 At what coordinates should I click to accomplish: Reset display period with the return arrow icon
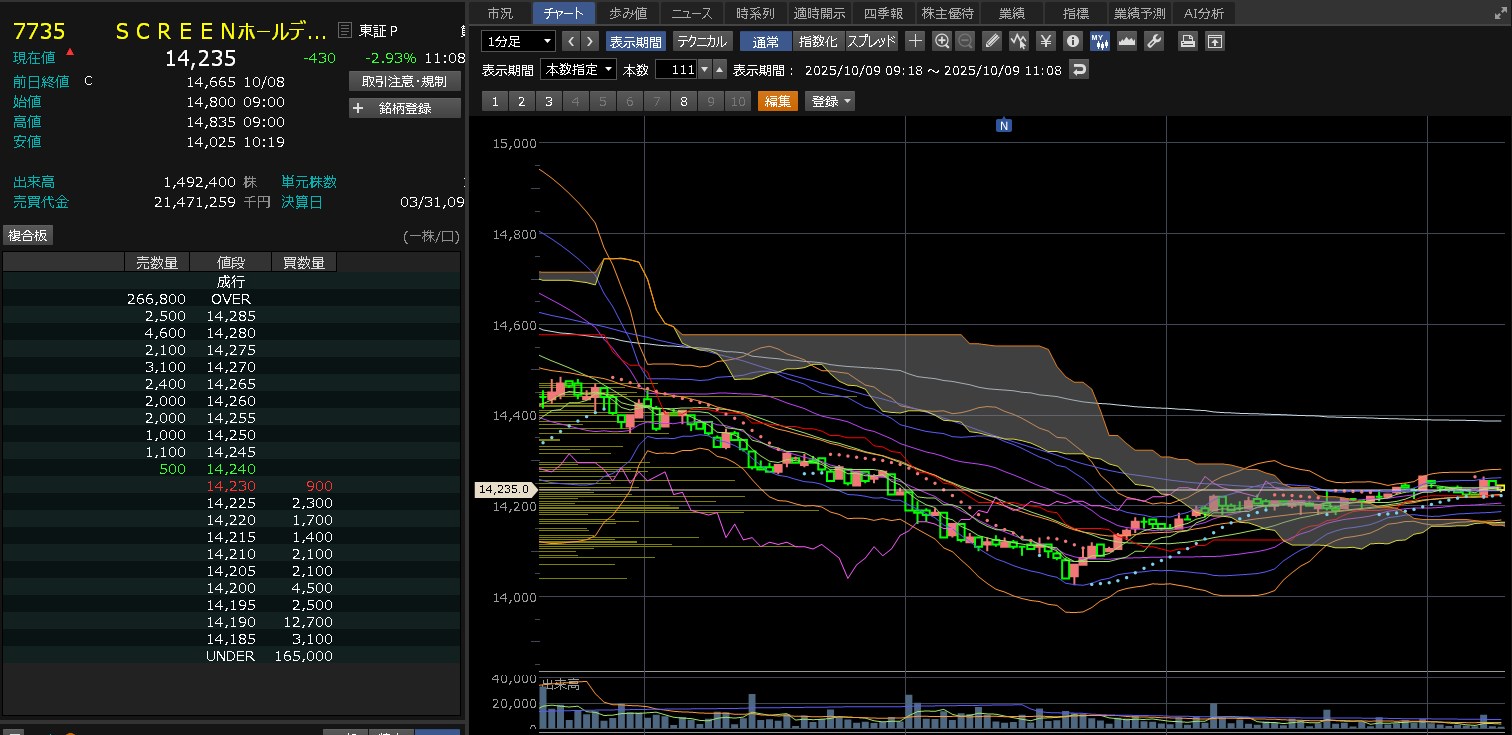tap(1079, 70)
